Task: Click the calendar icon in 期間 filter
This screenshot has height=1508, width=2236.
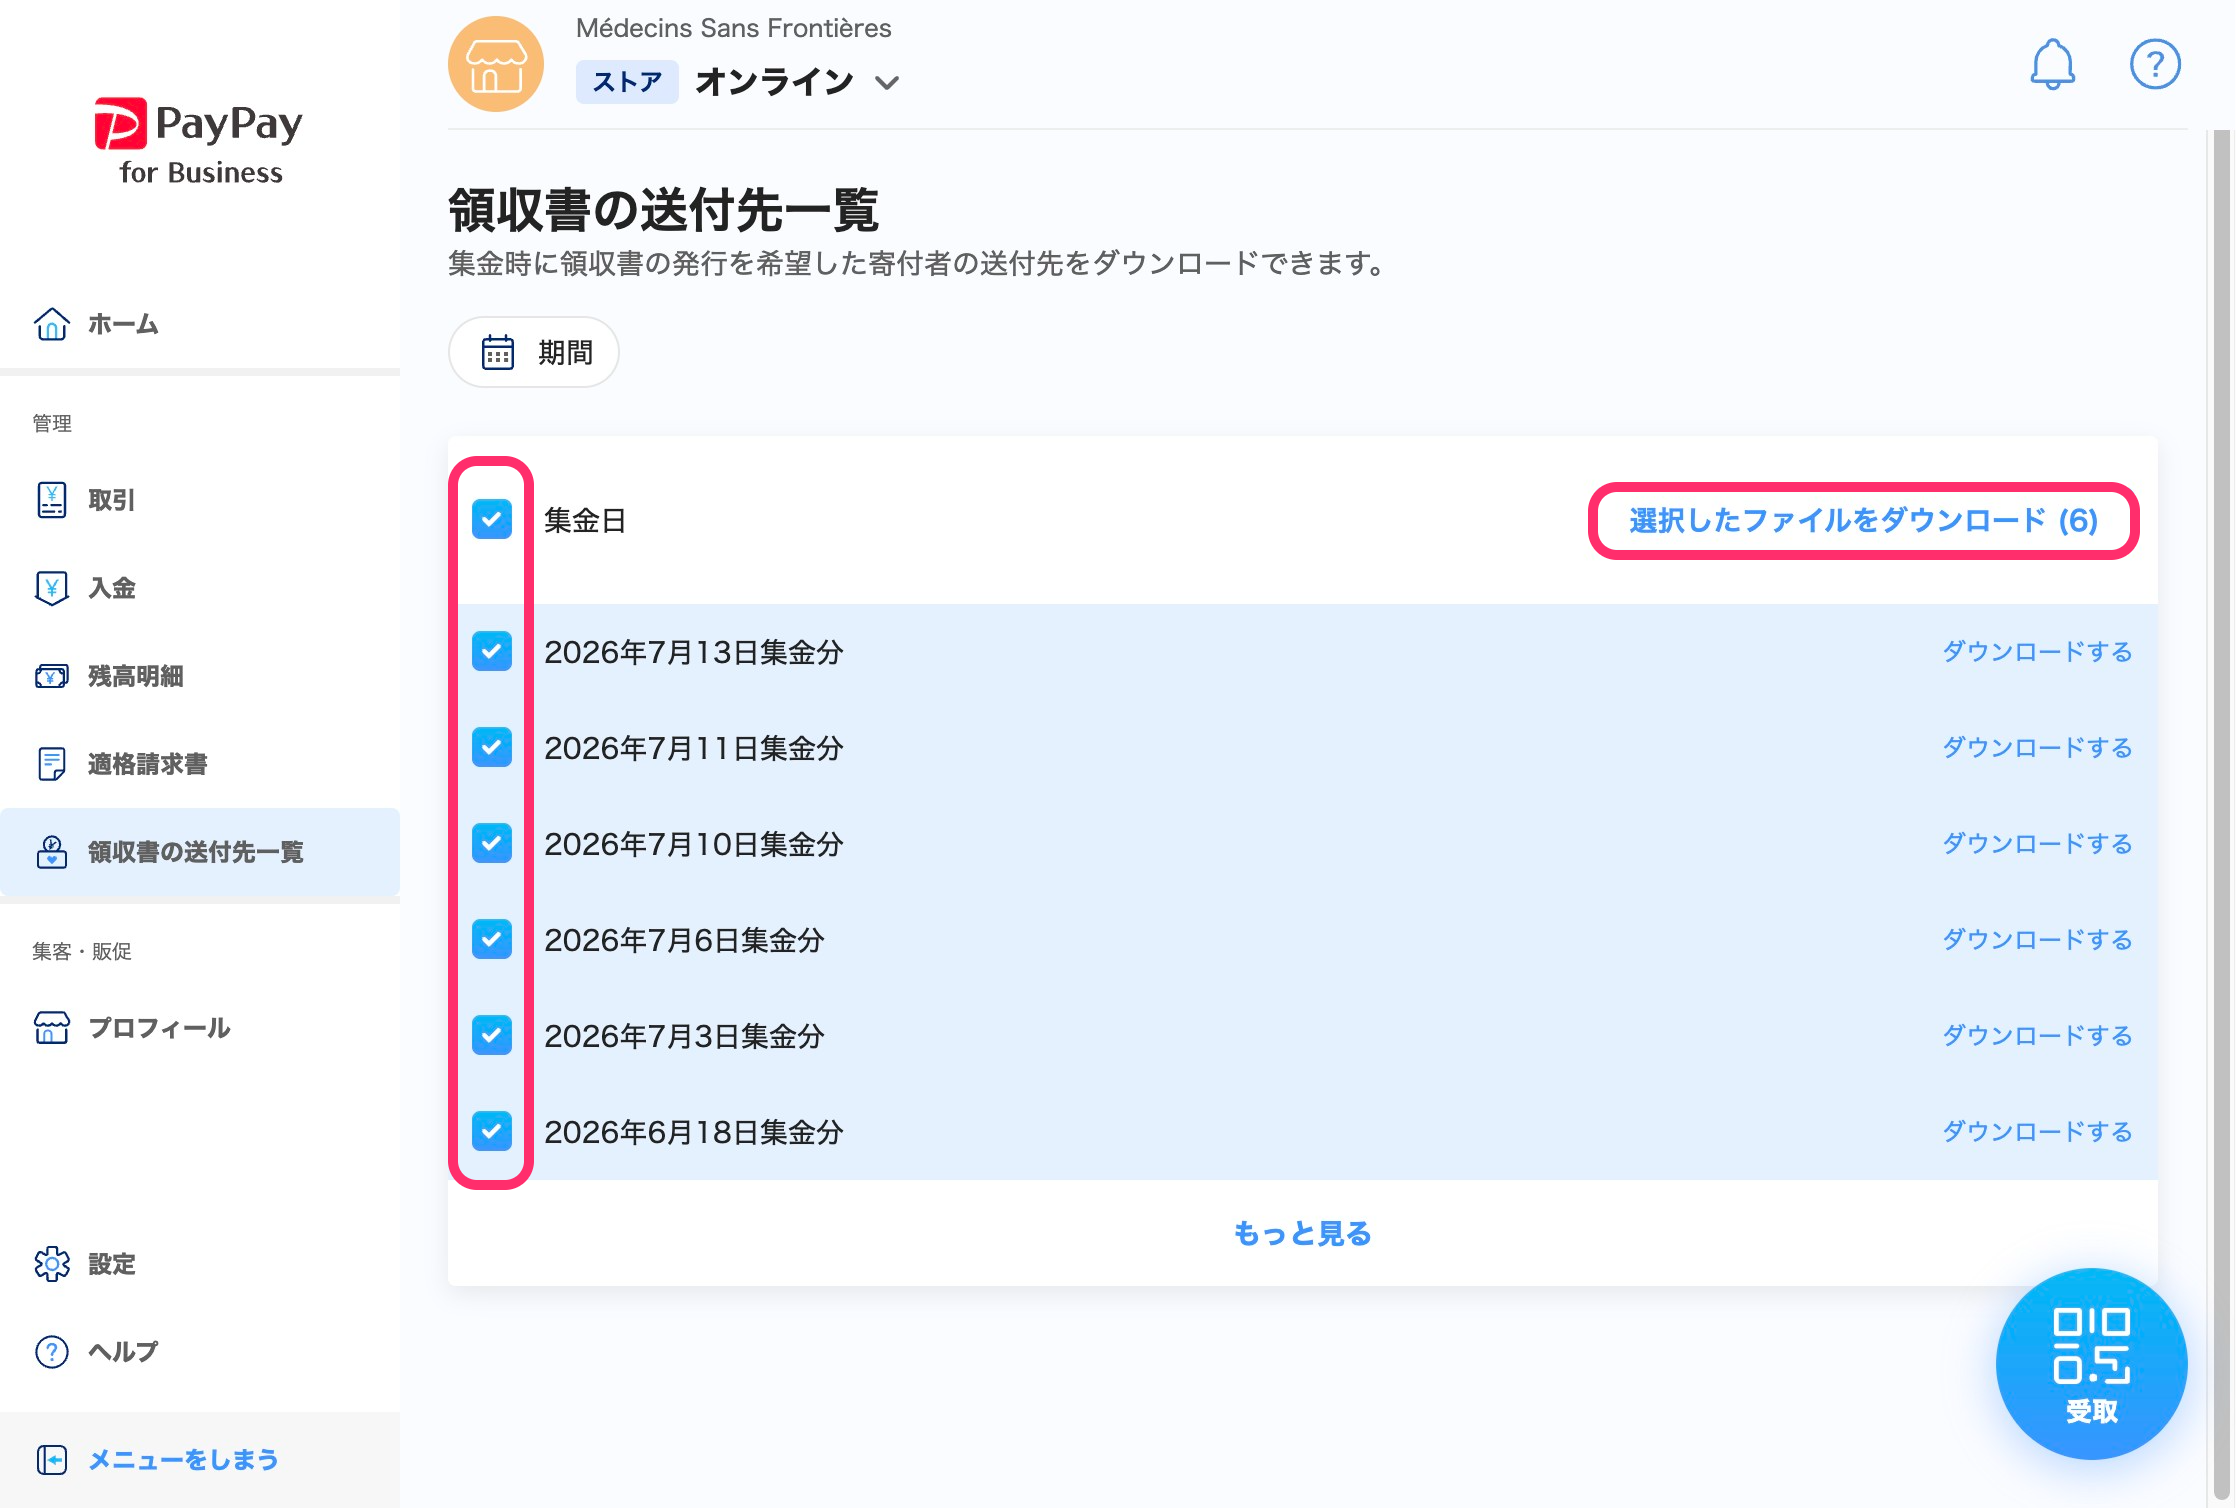Action: tap(498, 352)
